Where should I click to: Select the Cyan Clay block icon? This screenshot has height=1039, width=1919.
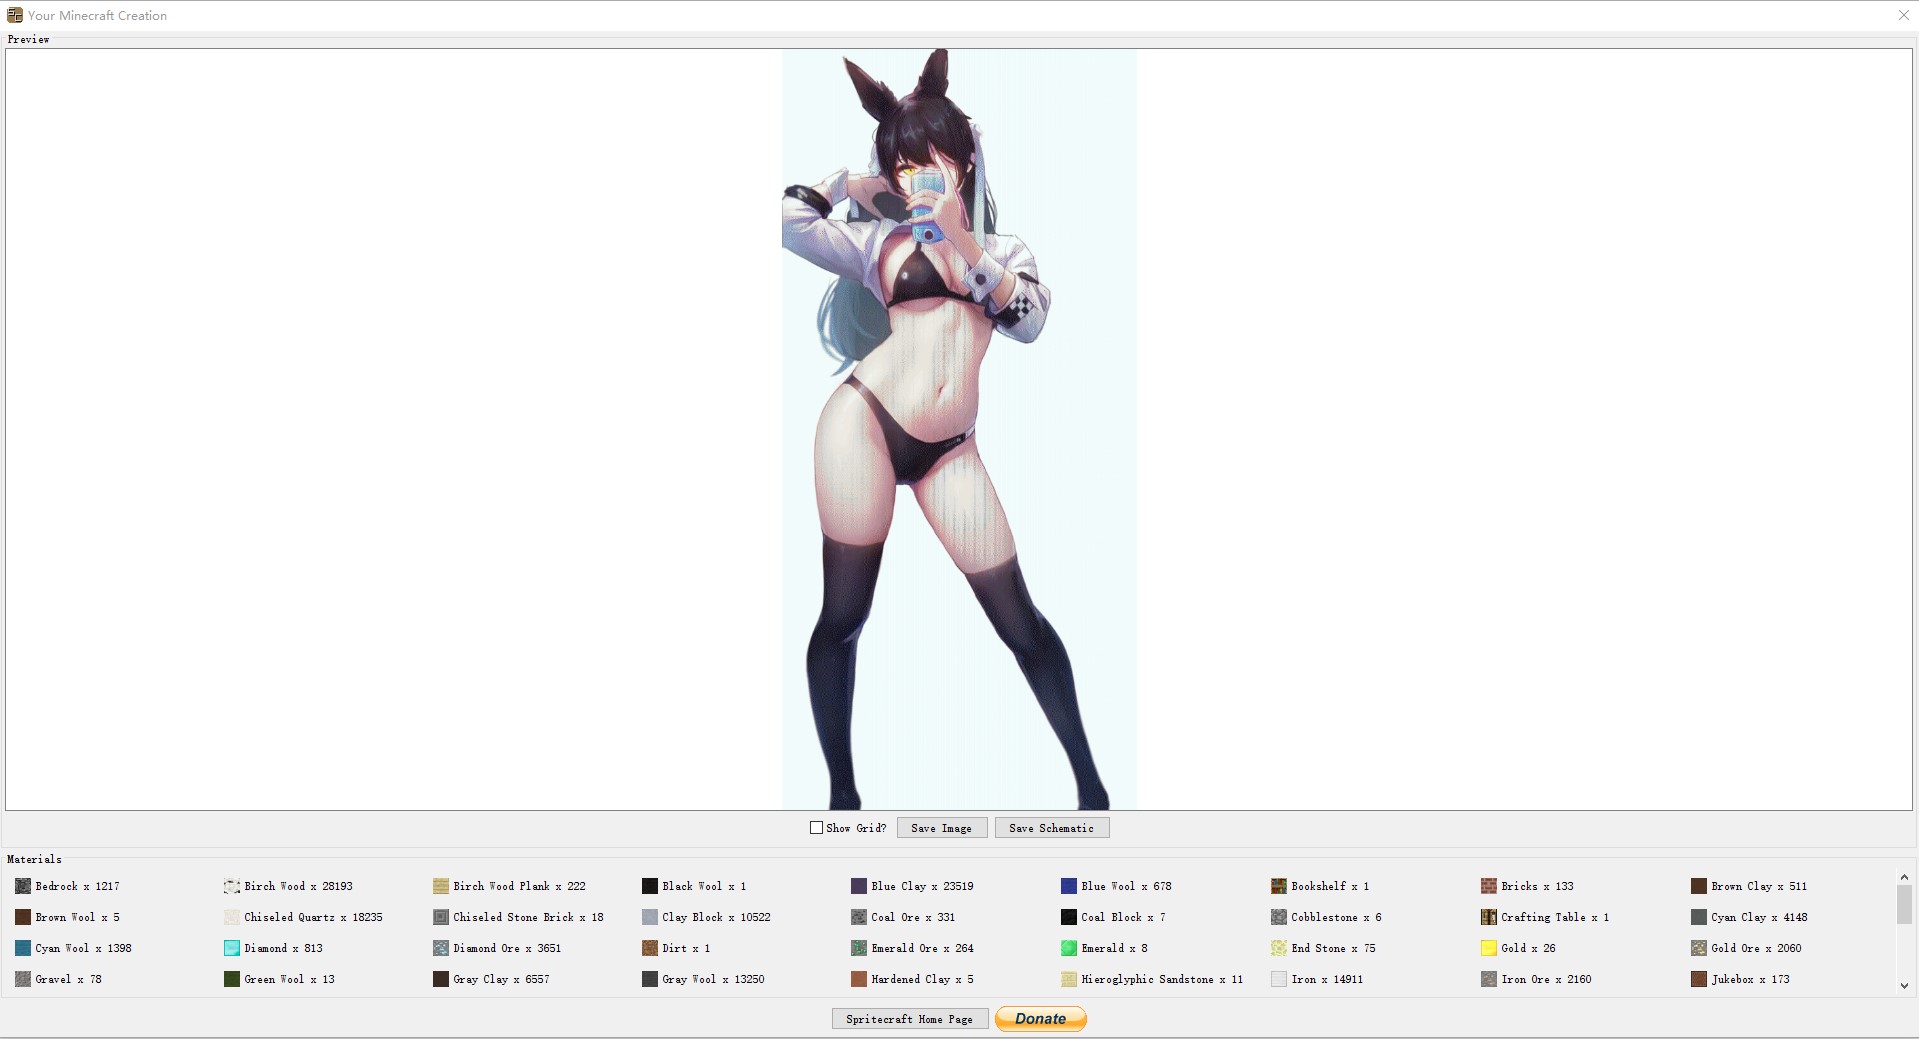pos(1699,917)
